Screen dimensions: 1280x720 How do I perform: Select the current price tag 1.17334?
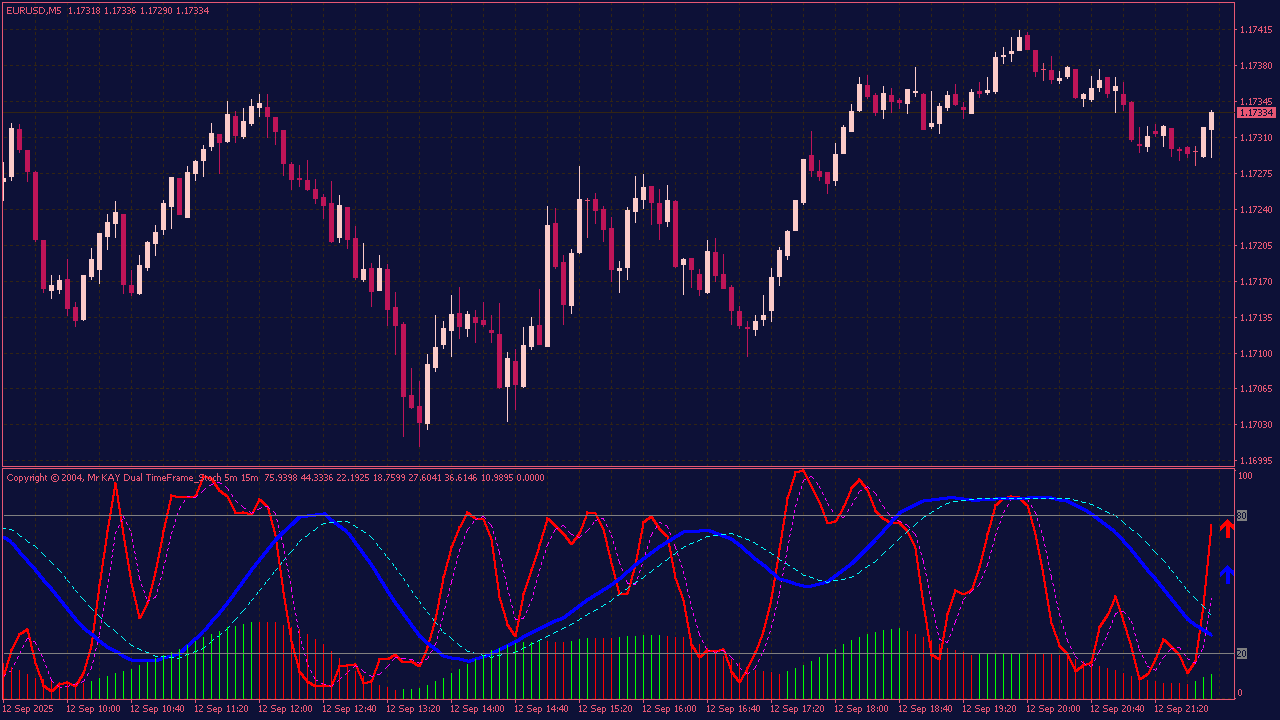click(x=1256, y=113)
